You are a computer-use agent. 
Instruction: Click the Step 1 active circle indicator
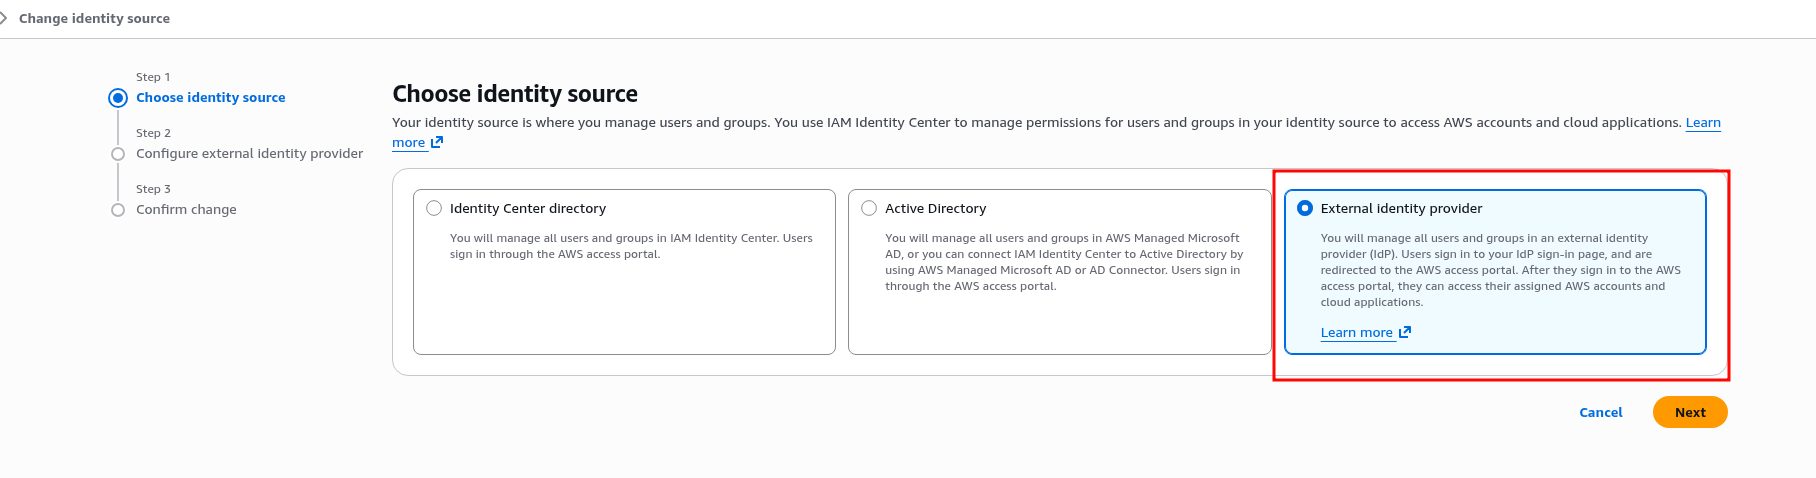(x=118, y=98)
